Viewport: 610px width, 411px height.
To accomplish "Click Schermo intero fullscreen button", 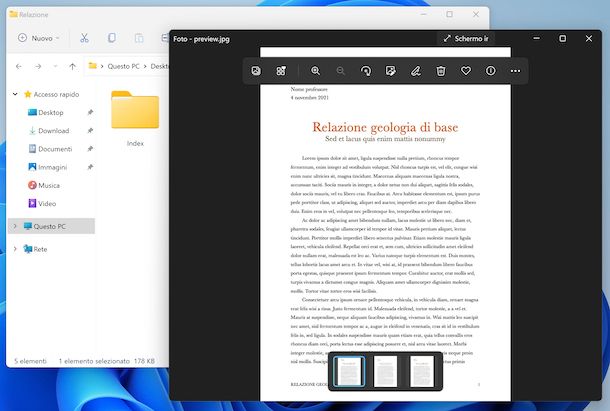I will tap(466, 39).
